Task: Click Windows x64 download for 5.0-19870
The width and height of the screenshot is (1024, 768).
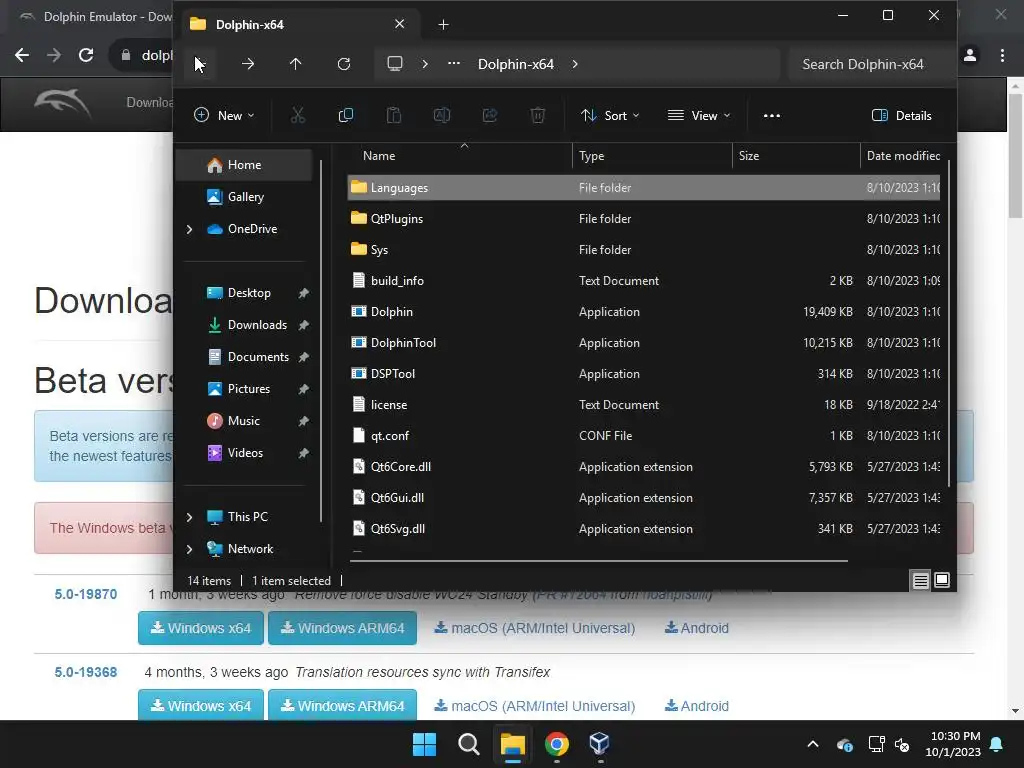Action: (x=200, y=628)
